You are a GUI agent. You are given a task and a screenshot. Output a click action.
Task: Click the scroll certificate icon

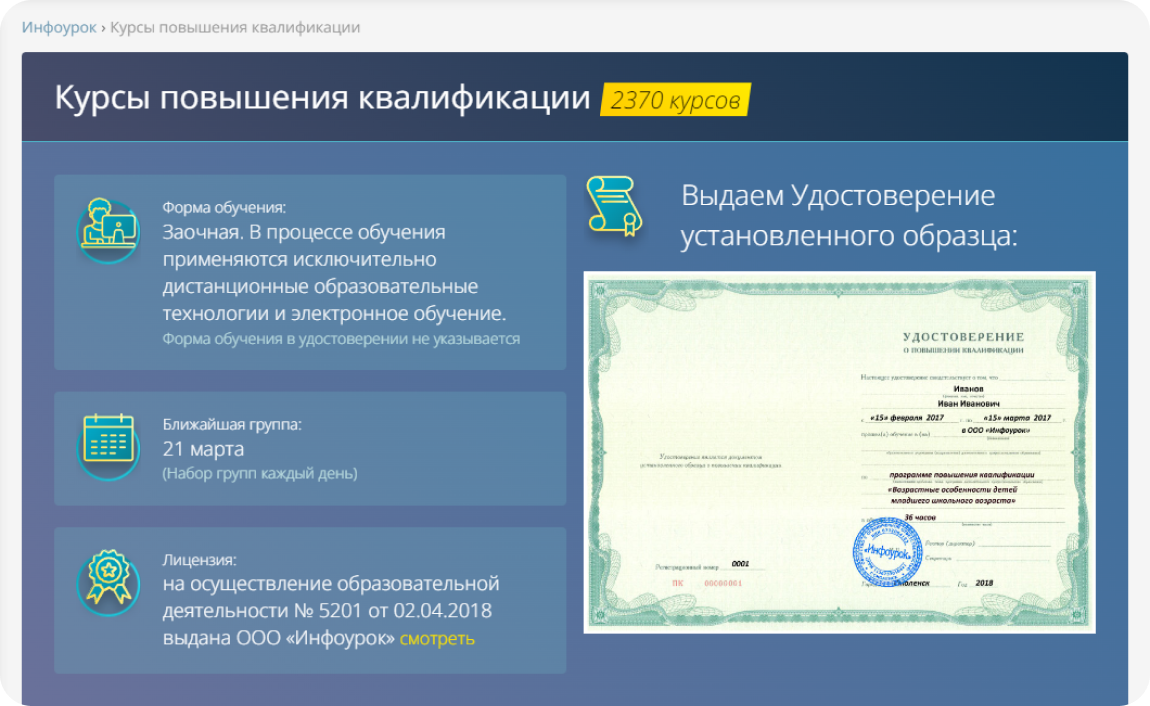click(x=615, y=207)
